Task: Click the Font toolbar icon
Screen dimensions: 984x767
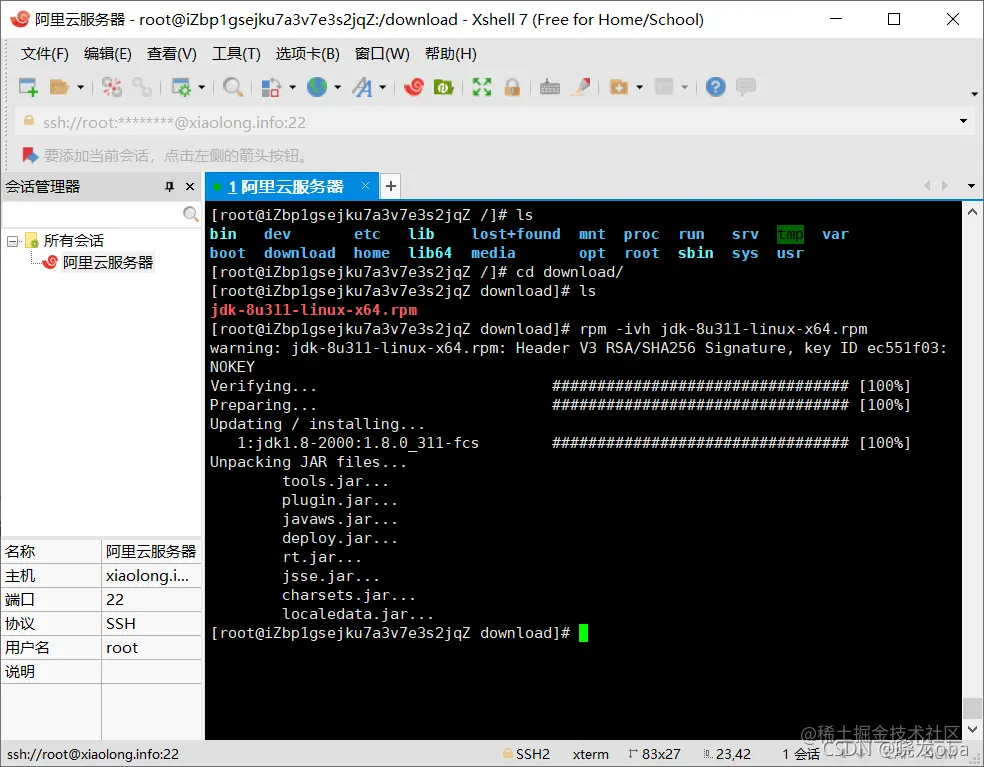Action: click(x=362, y=87)
